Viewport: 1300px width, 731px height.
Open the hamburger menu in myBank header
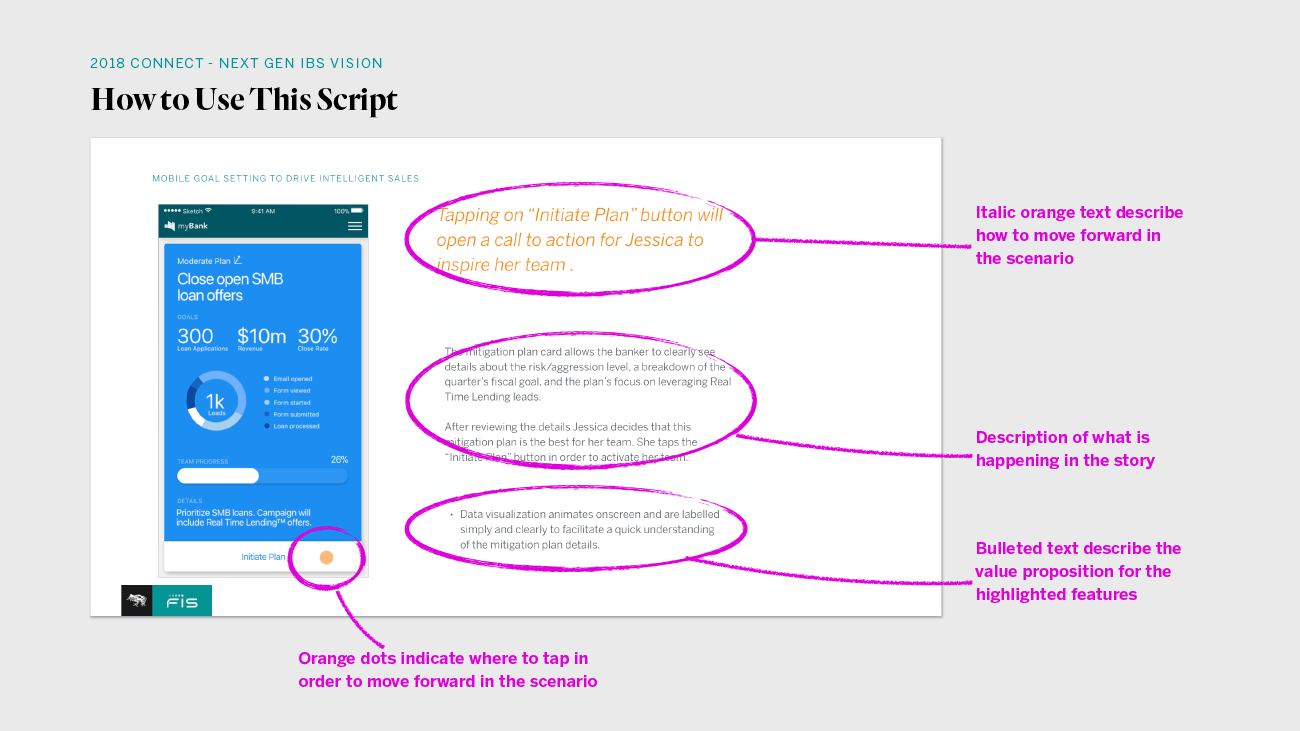pos(355,226)
